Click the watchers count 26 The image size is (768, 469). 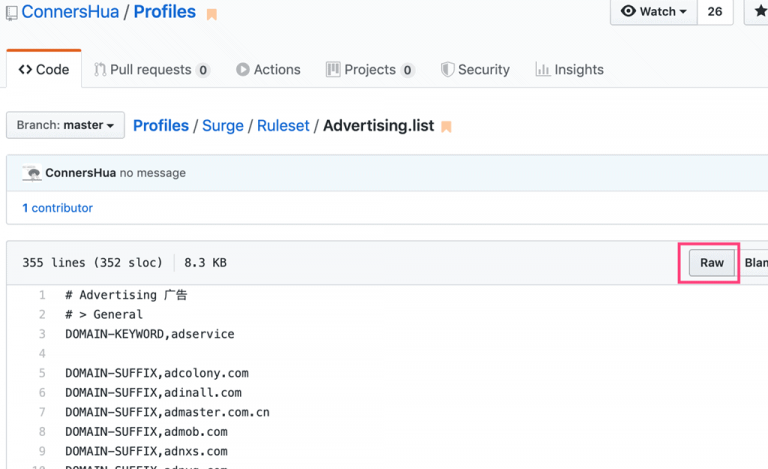coord(714,11)
